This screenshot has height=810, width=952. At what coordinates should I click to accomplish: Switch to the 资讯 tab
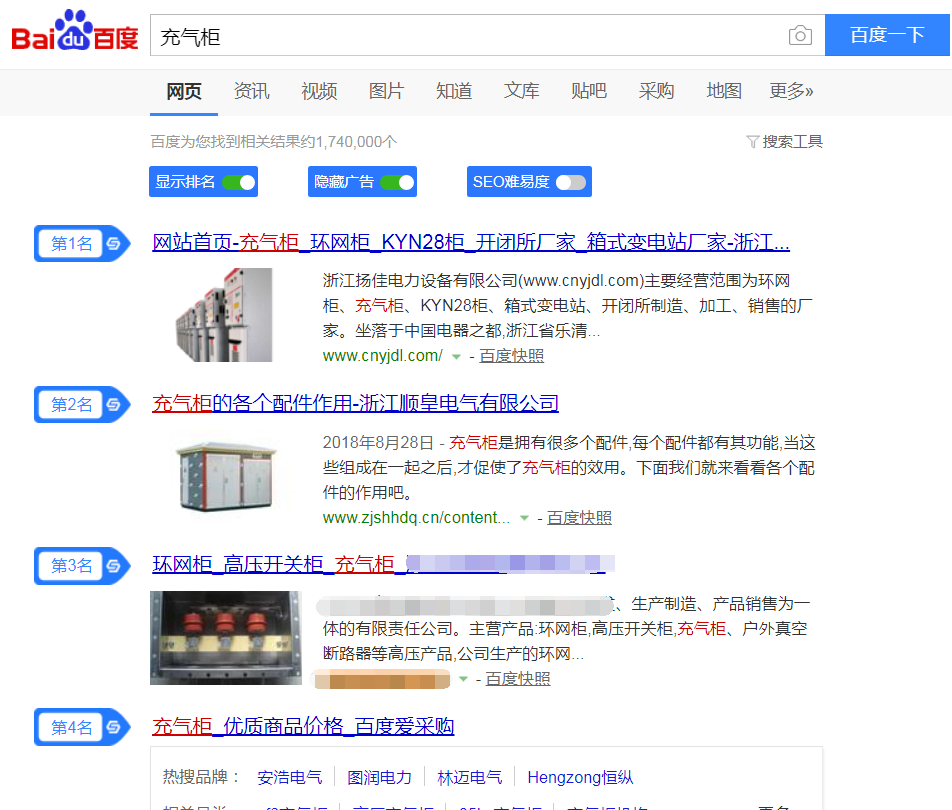coord(251,91)
